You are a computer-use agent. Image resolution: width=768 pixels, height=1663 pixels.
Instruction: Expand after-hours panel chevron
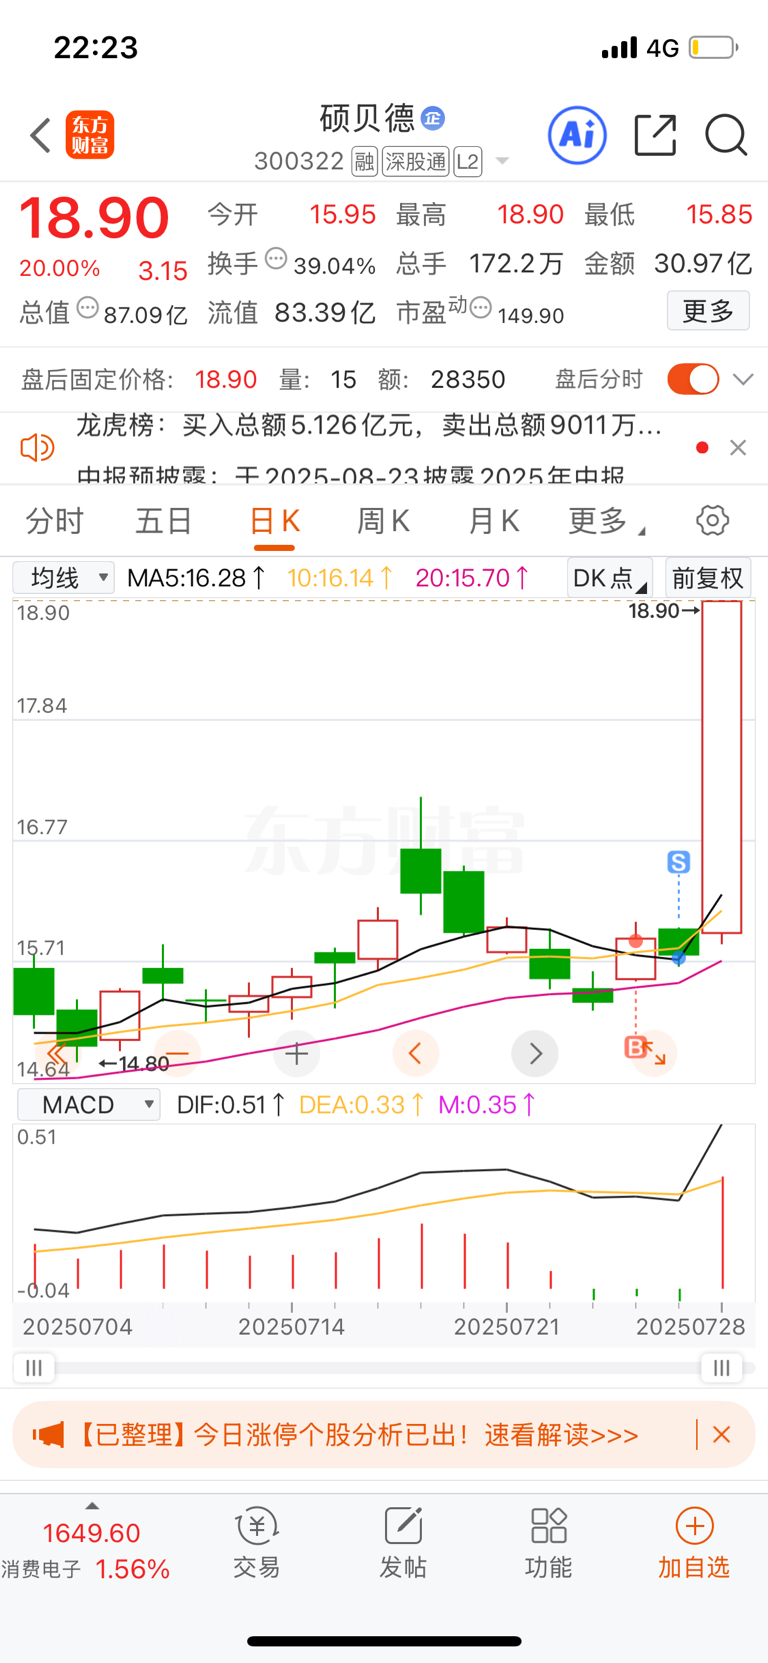click(743, 379)
